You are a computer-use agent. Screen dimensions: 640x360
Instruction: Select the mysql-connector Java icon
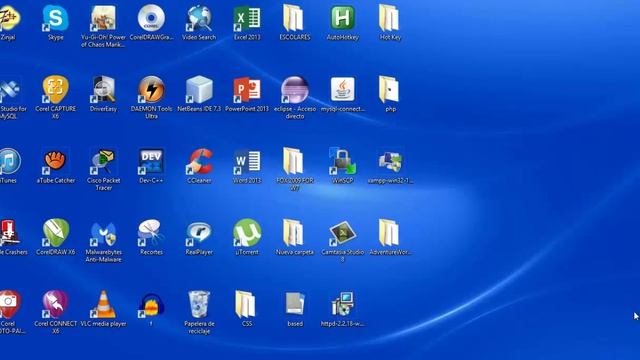click(342, 90)
